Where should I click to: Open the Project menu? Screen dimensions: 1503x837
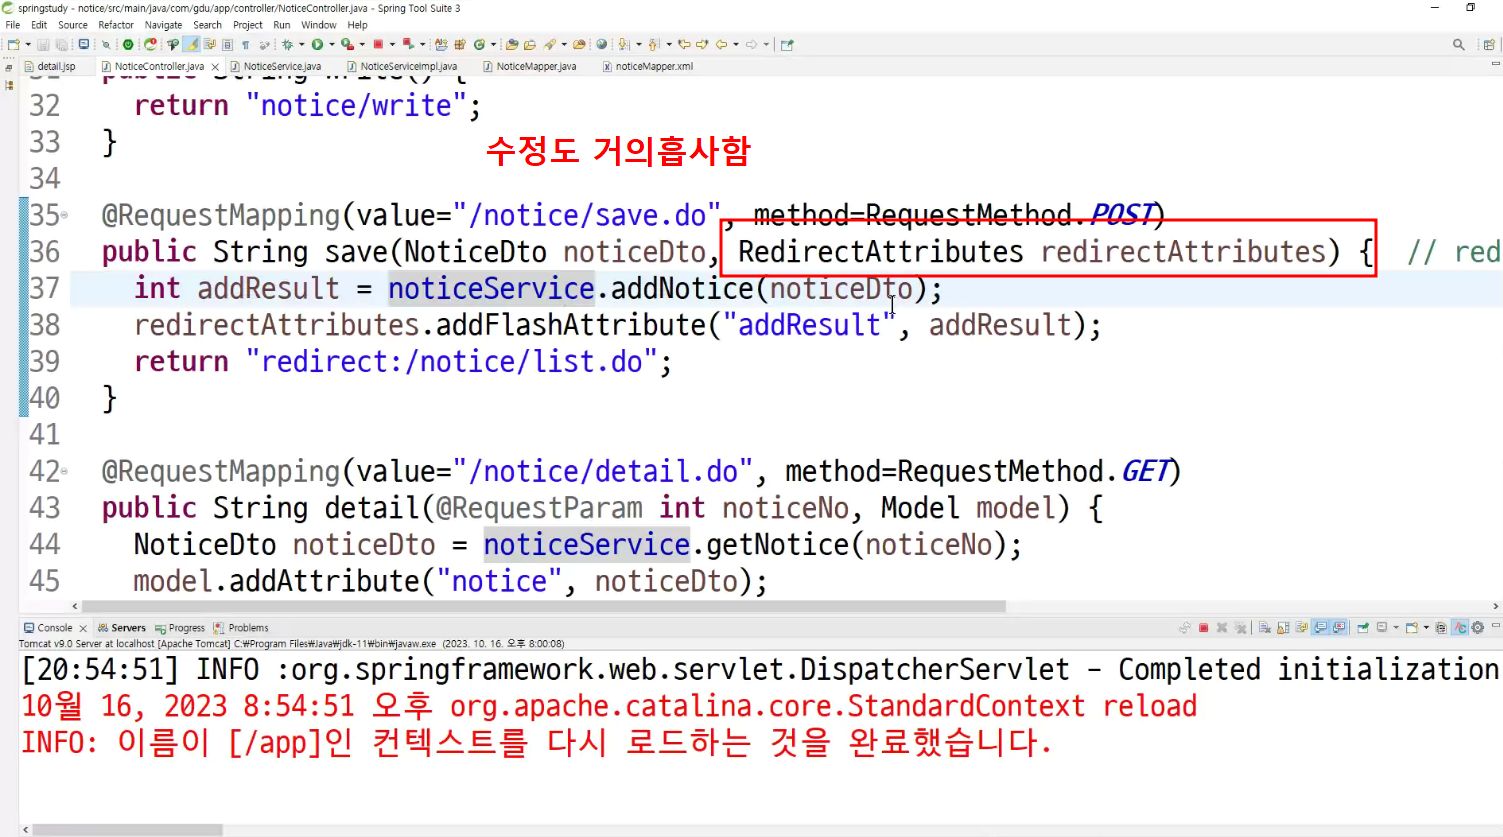(x=248, y=25)
